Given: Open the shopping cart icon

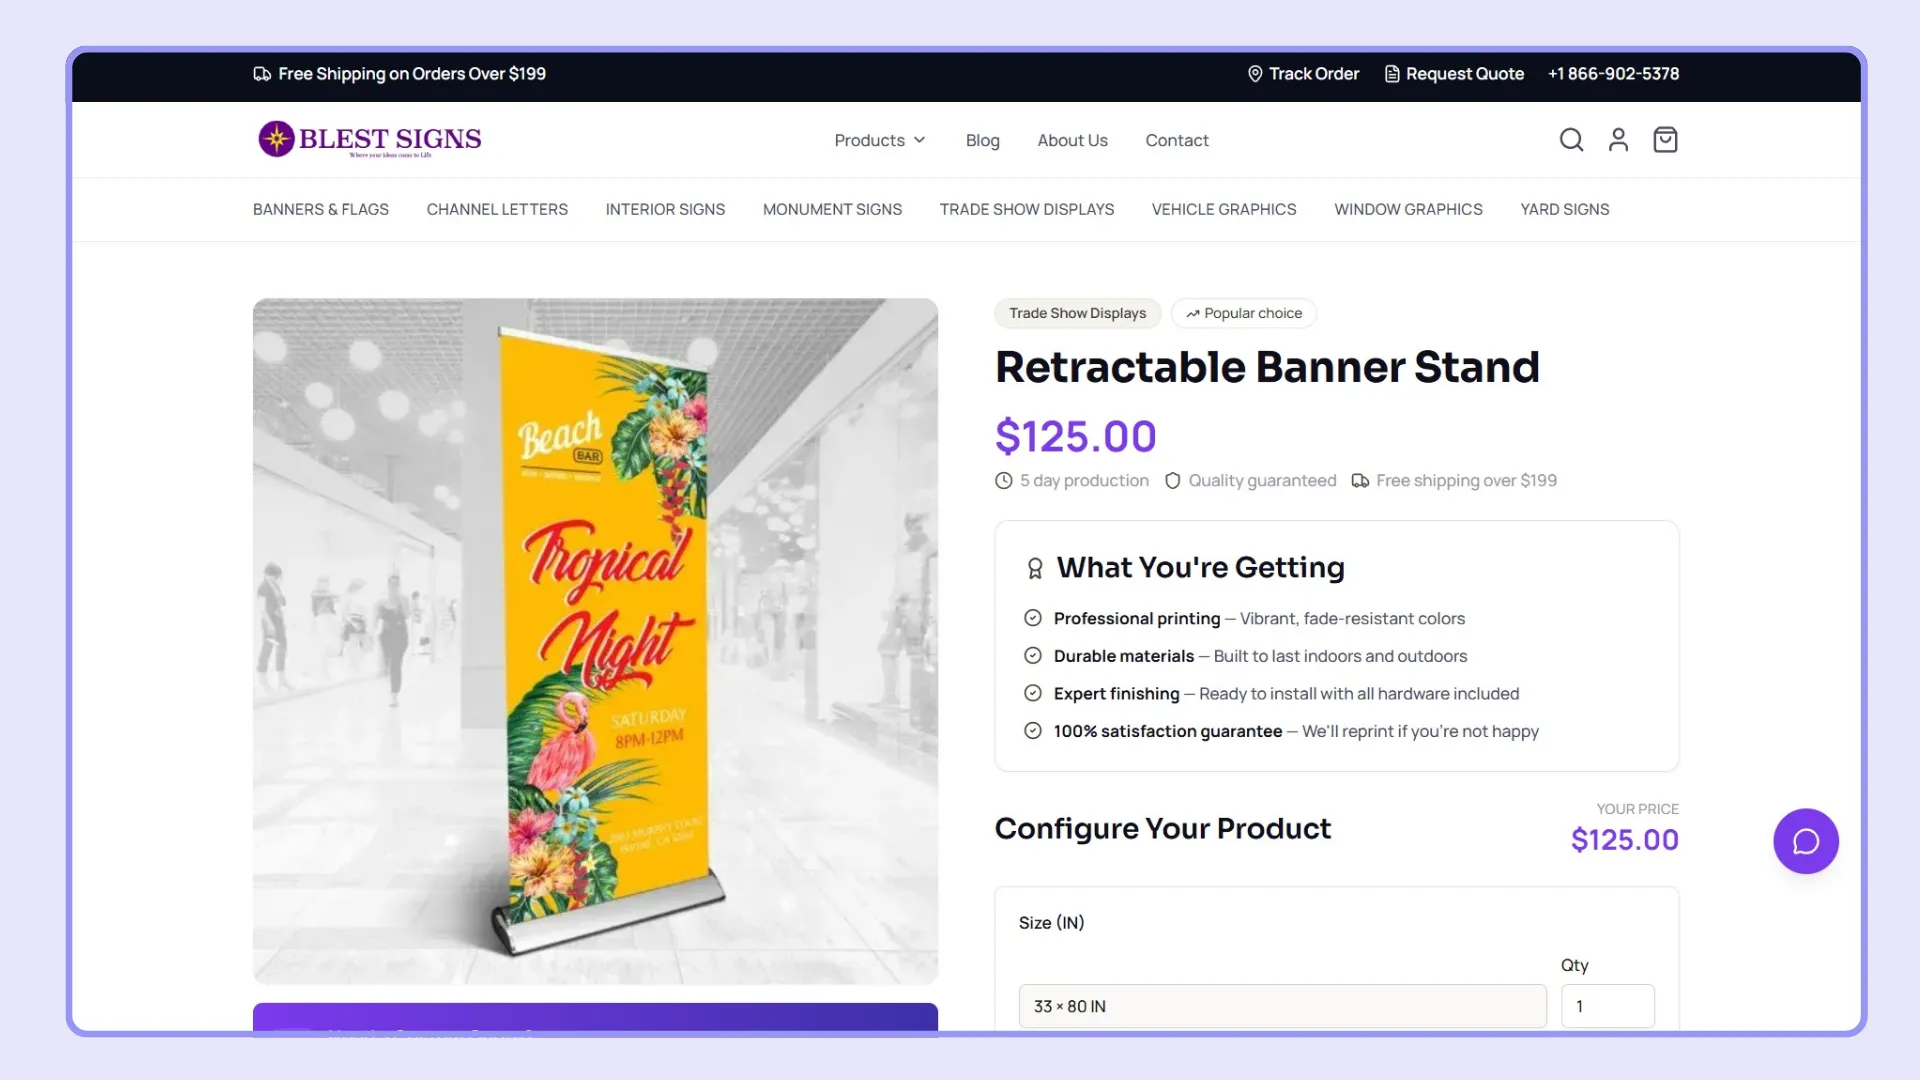Looking at the screenshot, I should click(1665, 140).
